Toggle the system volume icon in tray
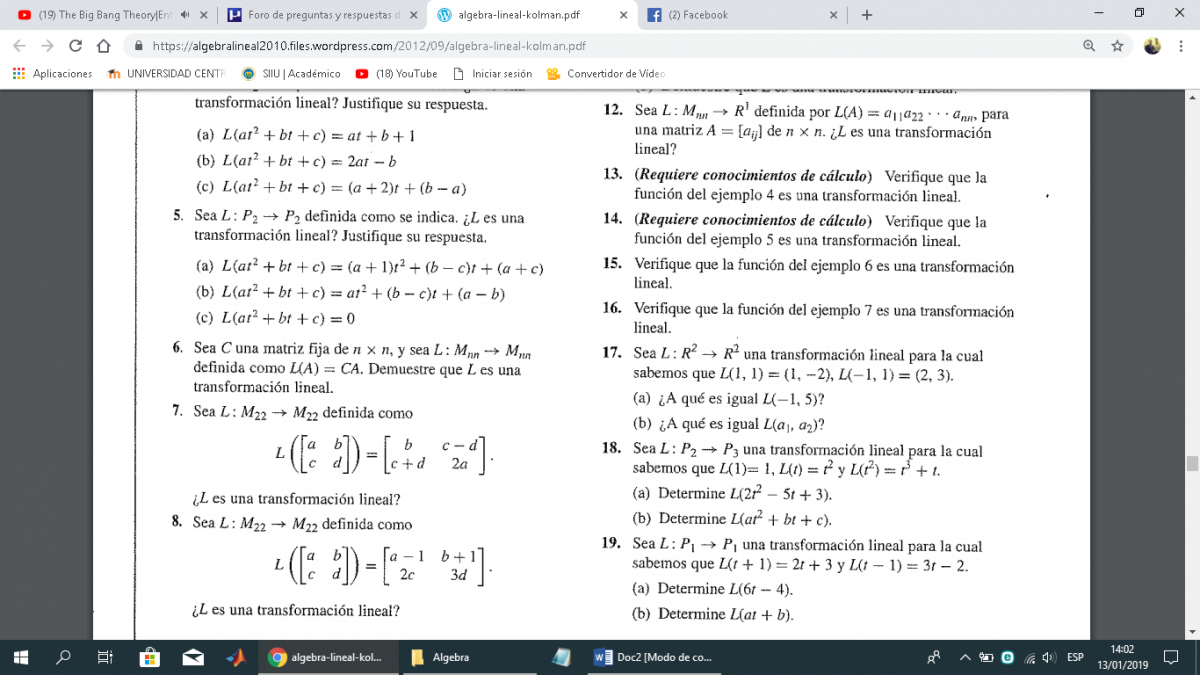This screenshot has width=1200, height=675. [1048, 657]
